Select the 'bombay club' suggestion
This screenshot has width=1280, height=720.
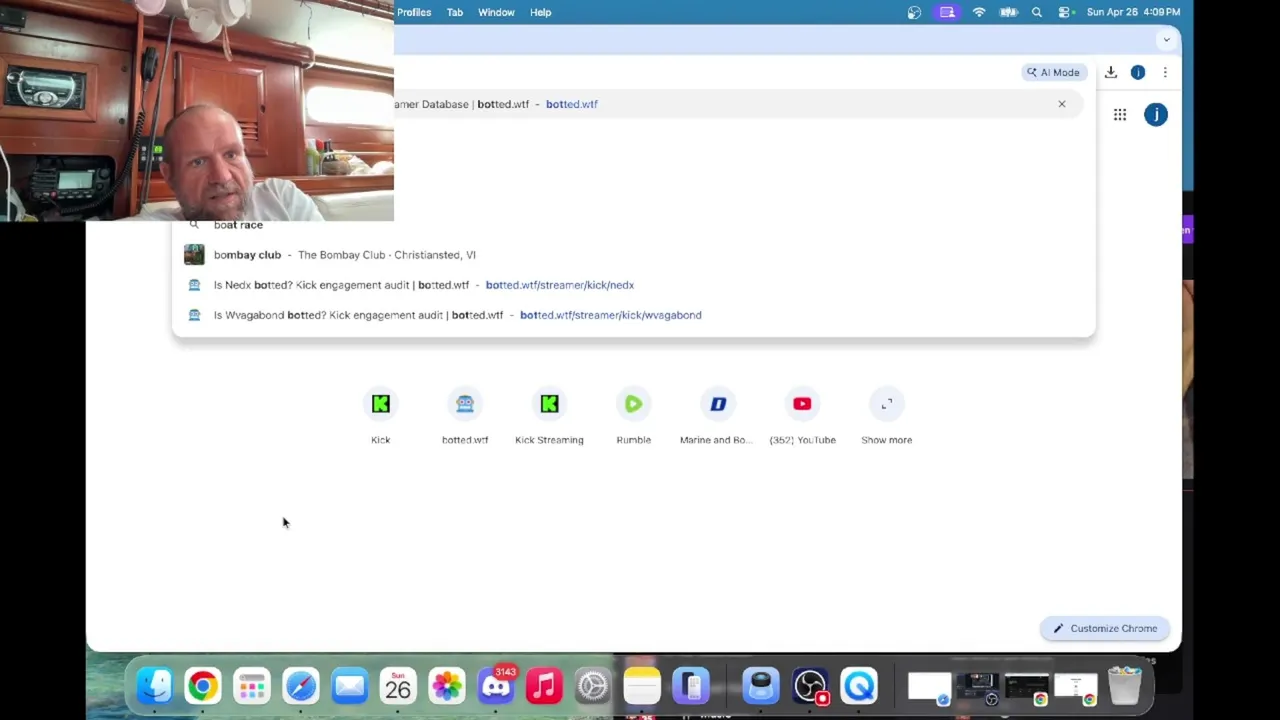click(x=633, y=255)
